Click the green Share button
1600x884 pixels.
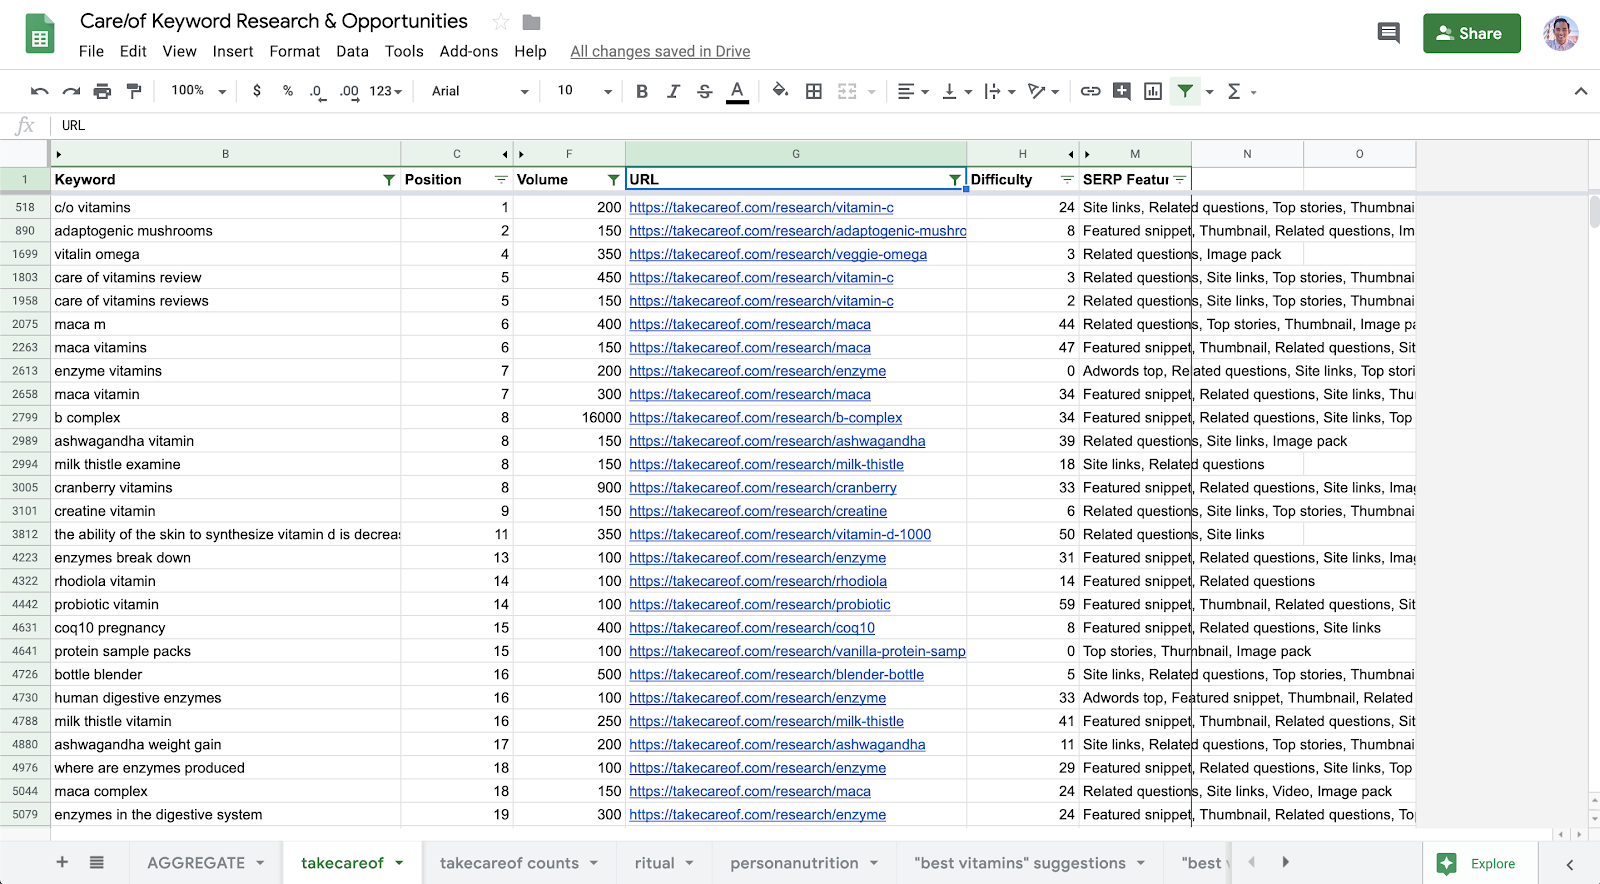tap(1471, 33)
